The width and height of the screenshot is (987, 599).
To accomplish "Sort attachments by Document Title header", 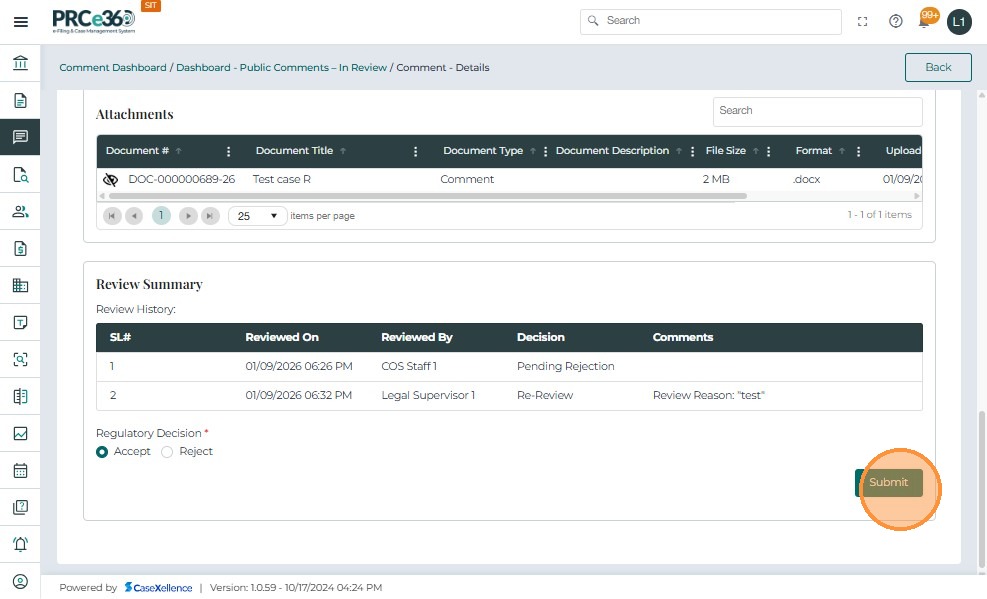I will [294, 150].
